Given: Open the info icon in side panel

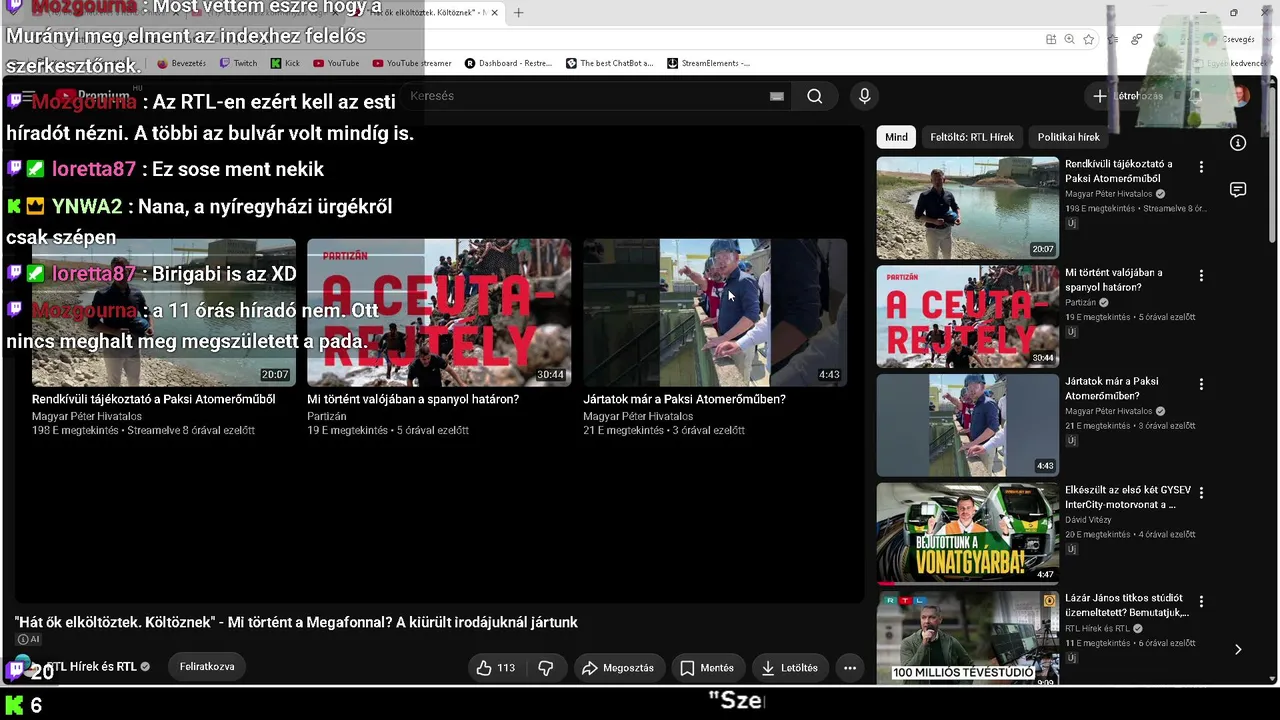Looking at the screenshot, I should click(x=1238, y=143).
